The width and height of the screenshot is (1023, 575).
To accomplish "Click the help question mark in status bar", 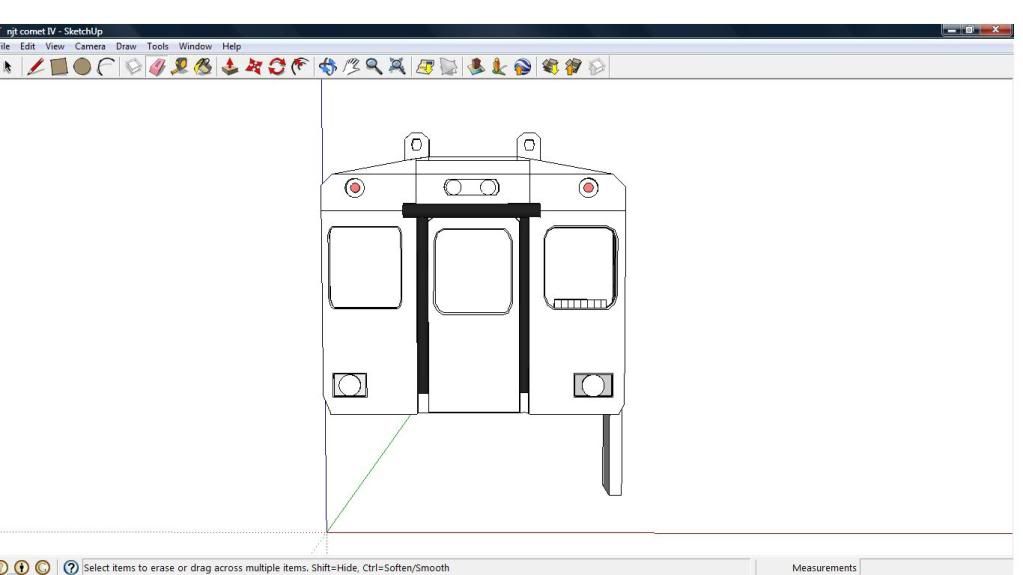I will click(71, 567).
